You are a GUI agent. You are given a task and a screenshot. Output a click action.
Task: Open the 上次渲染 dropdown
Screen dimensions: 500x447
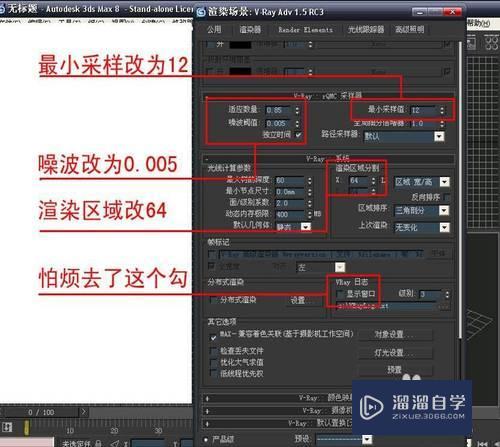(x=444, y=227)
